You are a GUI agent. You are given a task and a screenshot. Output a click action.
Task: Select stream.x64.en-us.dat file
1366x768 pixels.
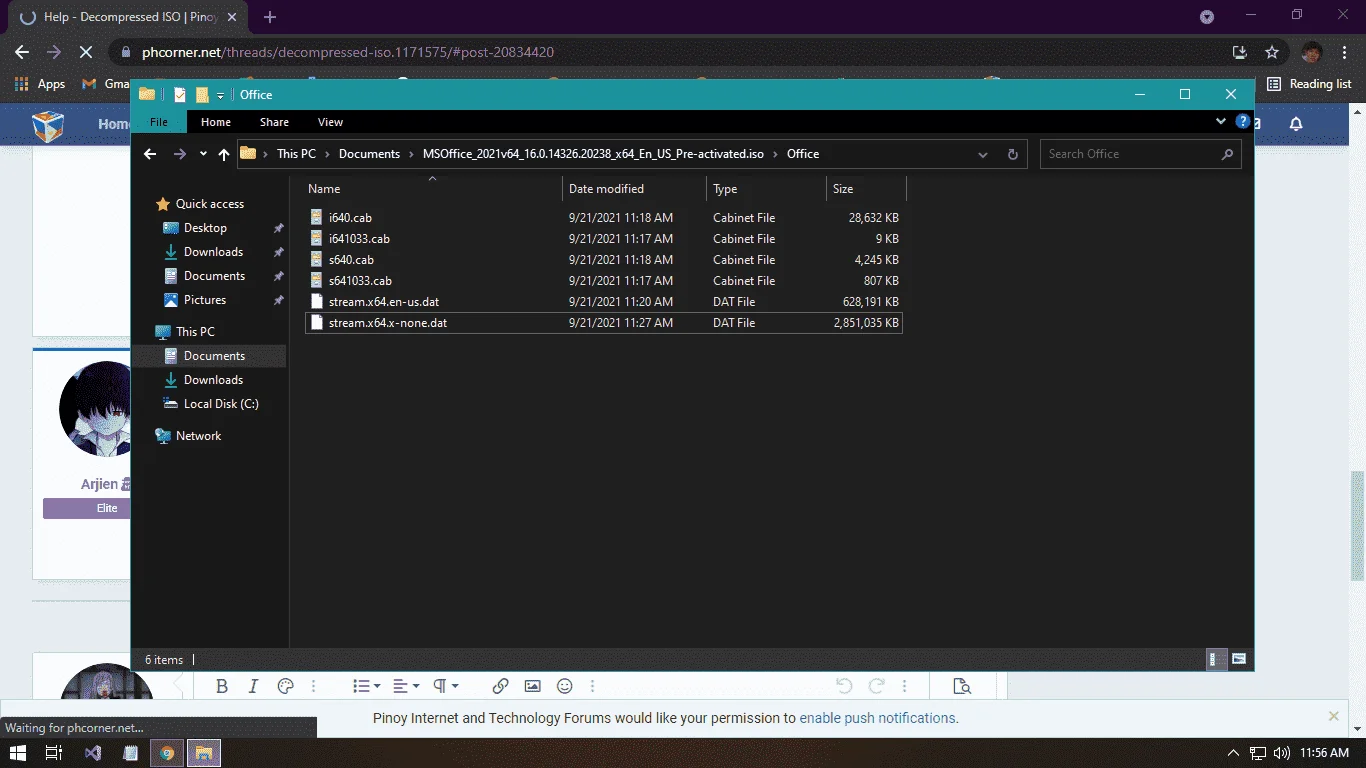[603, 302]
